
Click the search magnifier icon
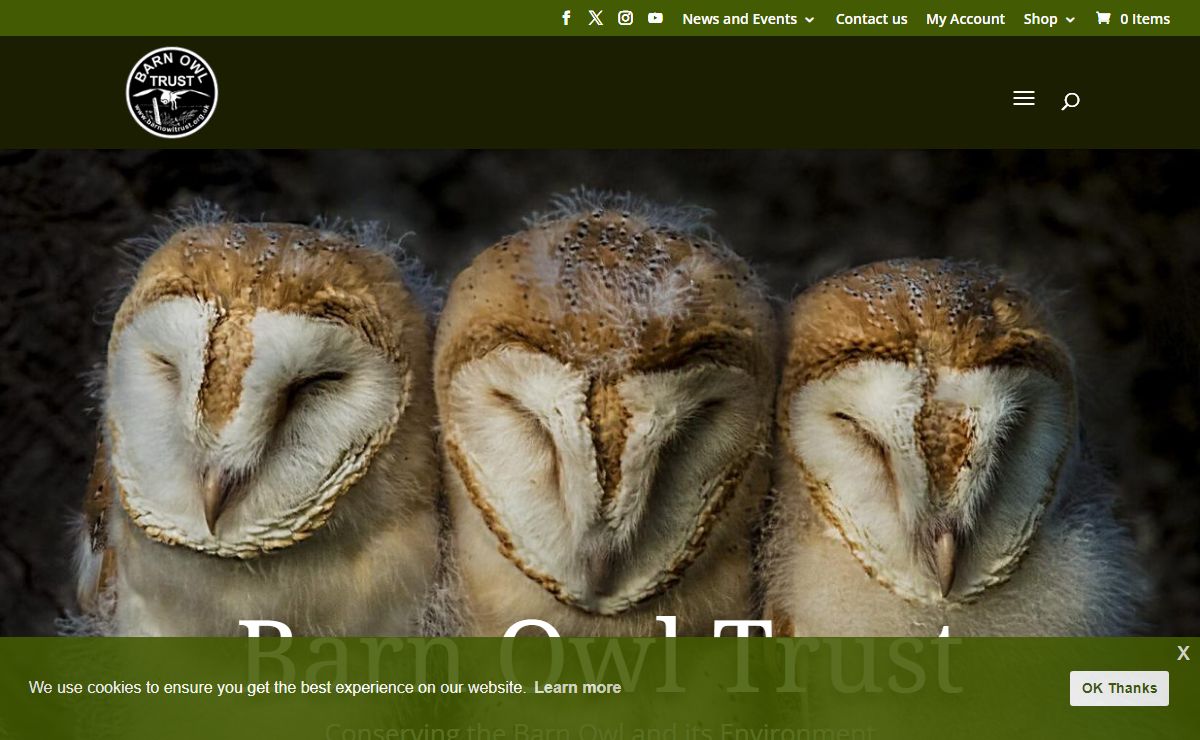(1070, 100)
